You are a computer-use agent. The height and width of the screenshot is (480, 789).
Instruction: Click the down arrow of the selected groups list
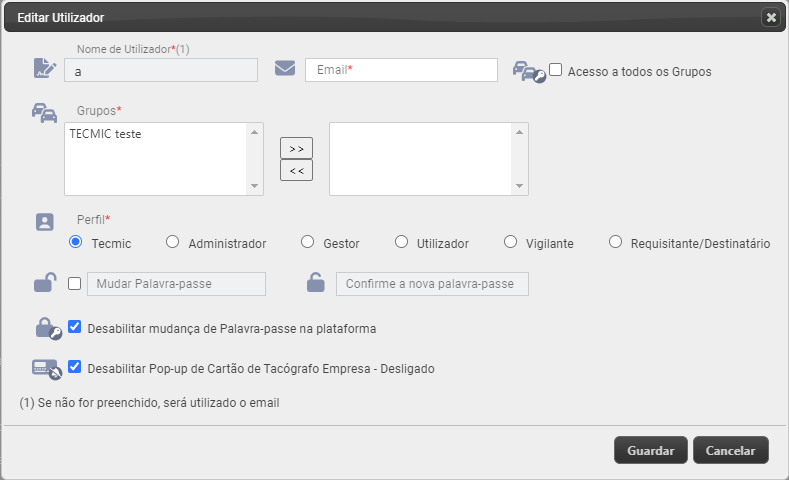pyautogui.click(x=520, y=186)
